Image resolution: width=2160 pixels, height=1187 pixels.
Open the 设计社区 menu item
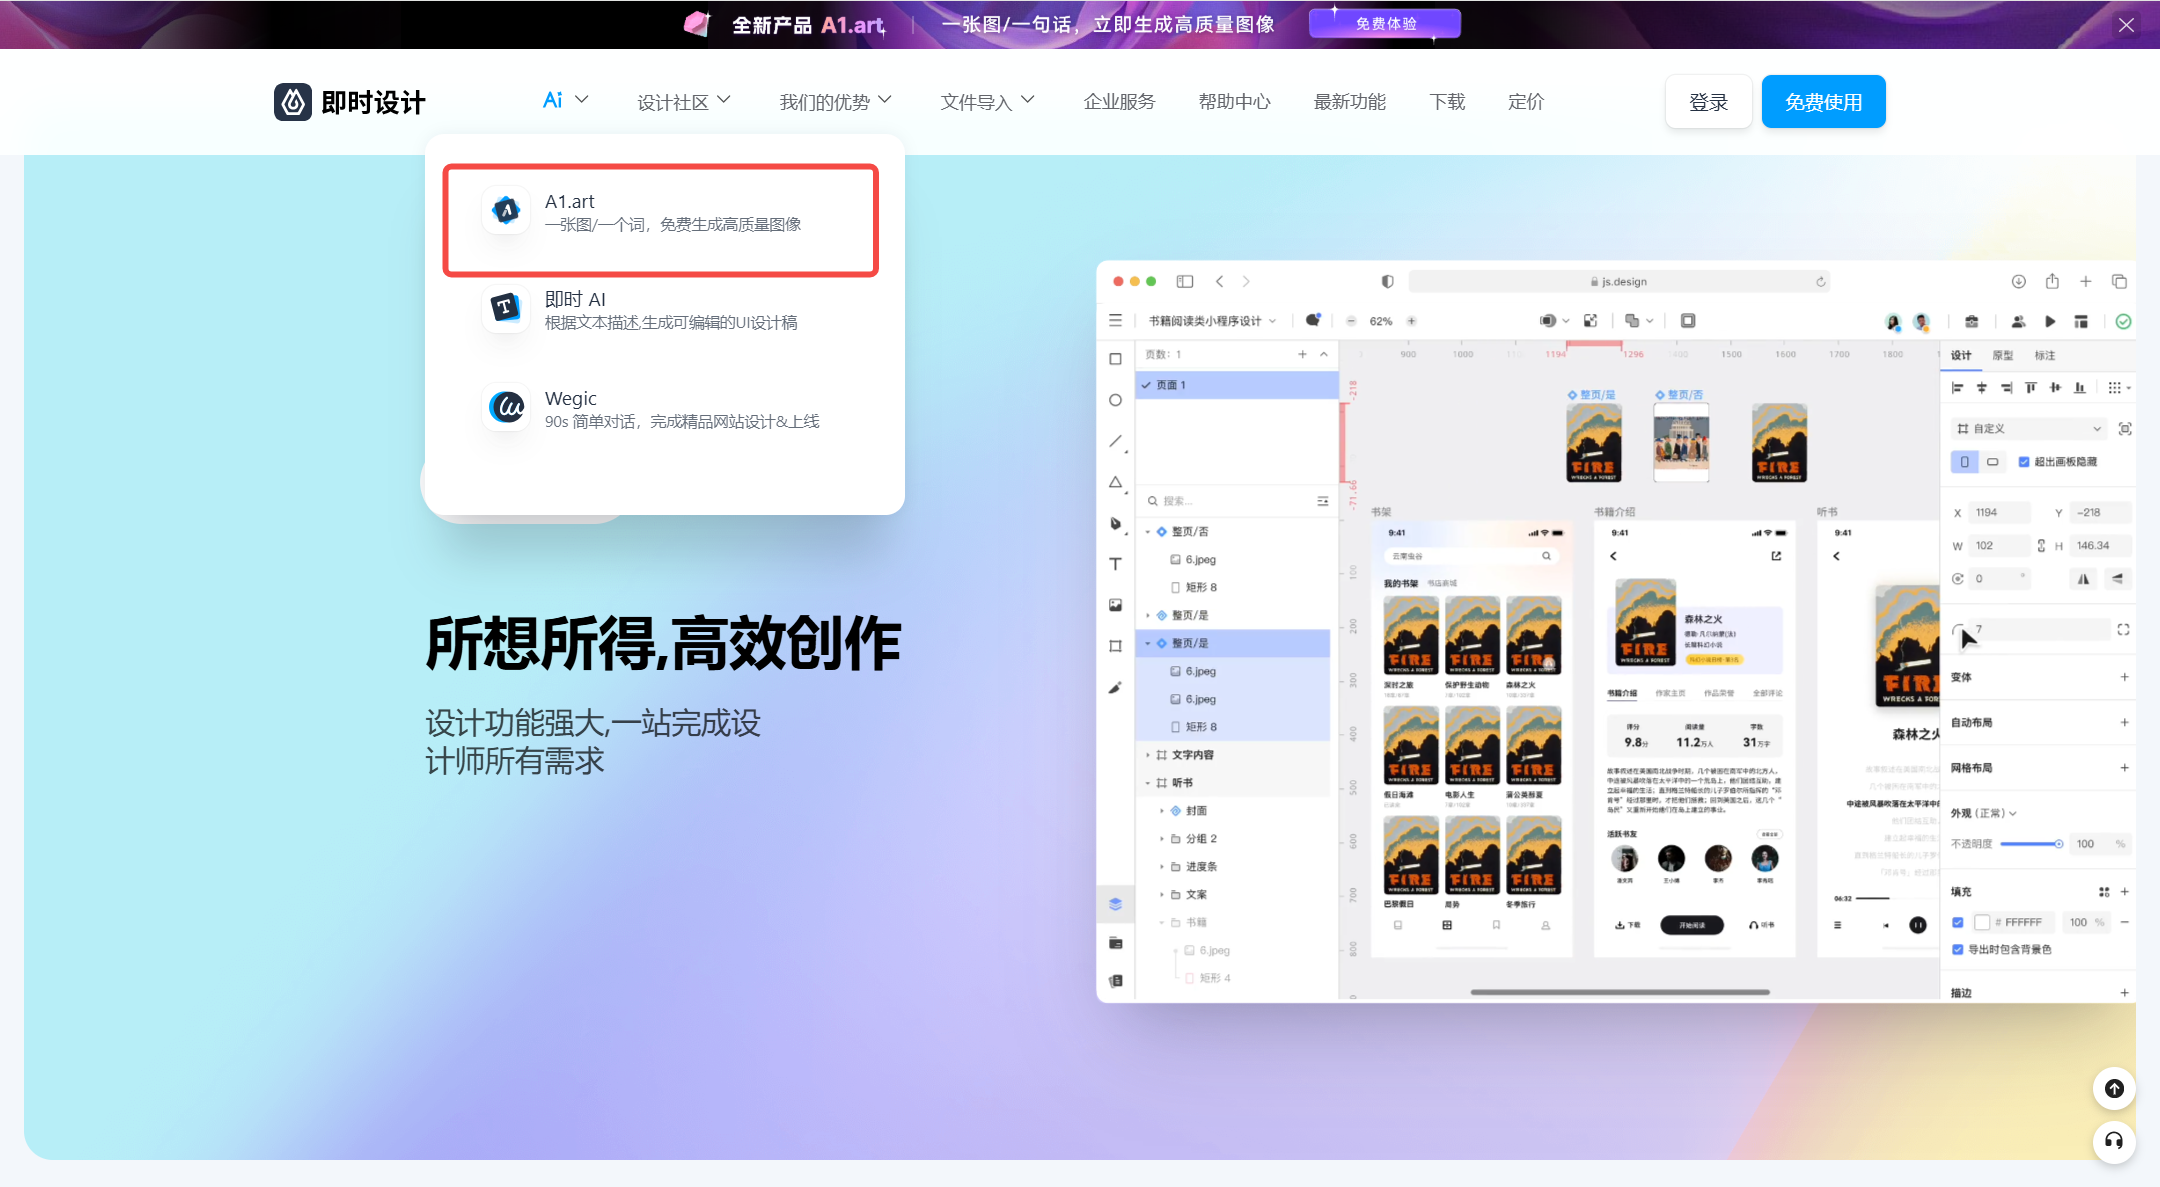(x=682, y=101)
